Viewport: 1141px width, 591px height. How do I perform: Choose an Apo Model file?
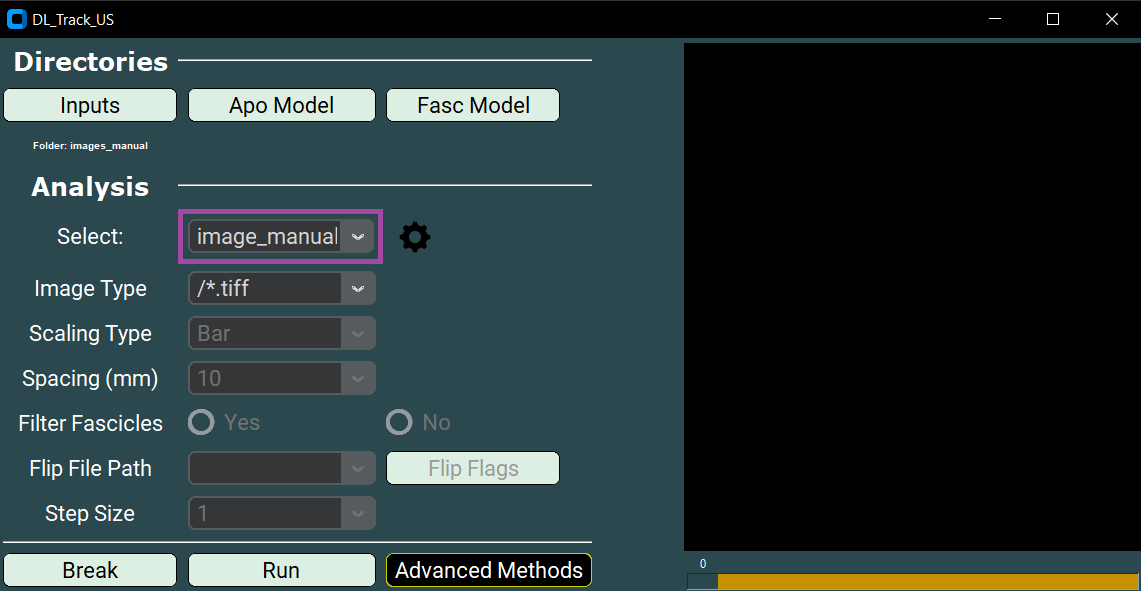281,104
